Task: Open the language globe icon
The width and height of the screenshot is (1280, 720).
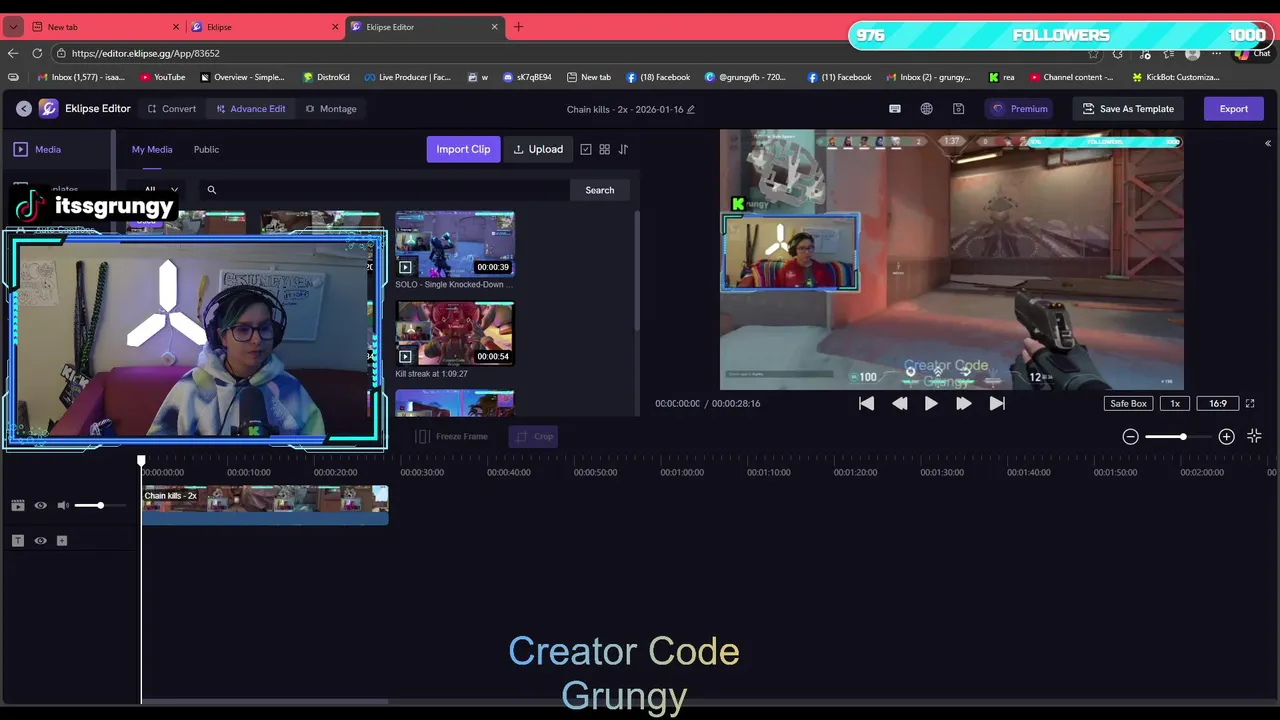Action: point(927,109)
